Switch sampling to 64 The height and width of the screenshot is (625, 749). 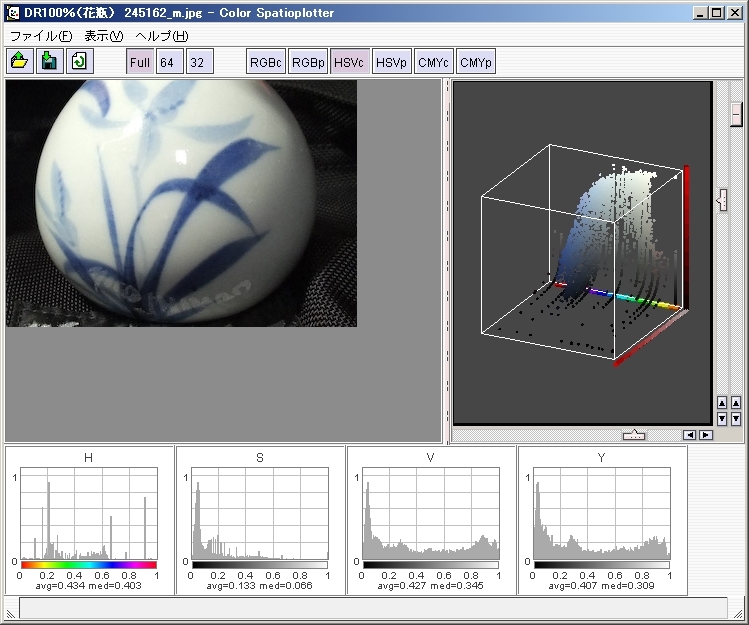(169, 62)
